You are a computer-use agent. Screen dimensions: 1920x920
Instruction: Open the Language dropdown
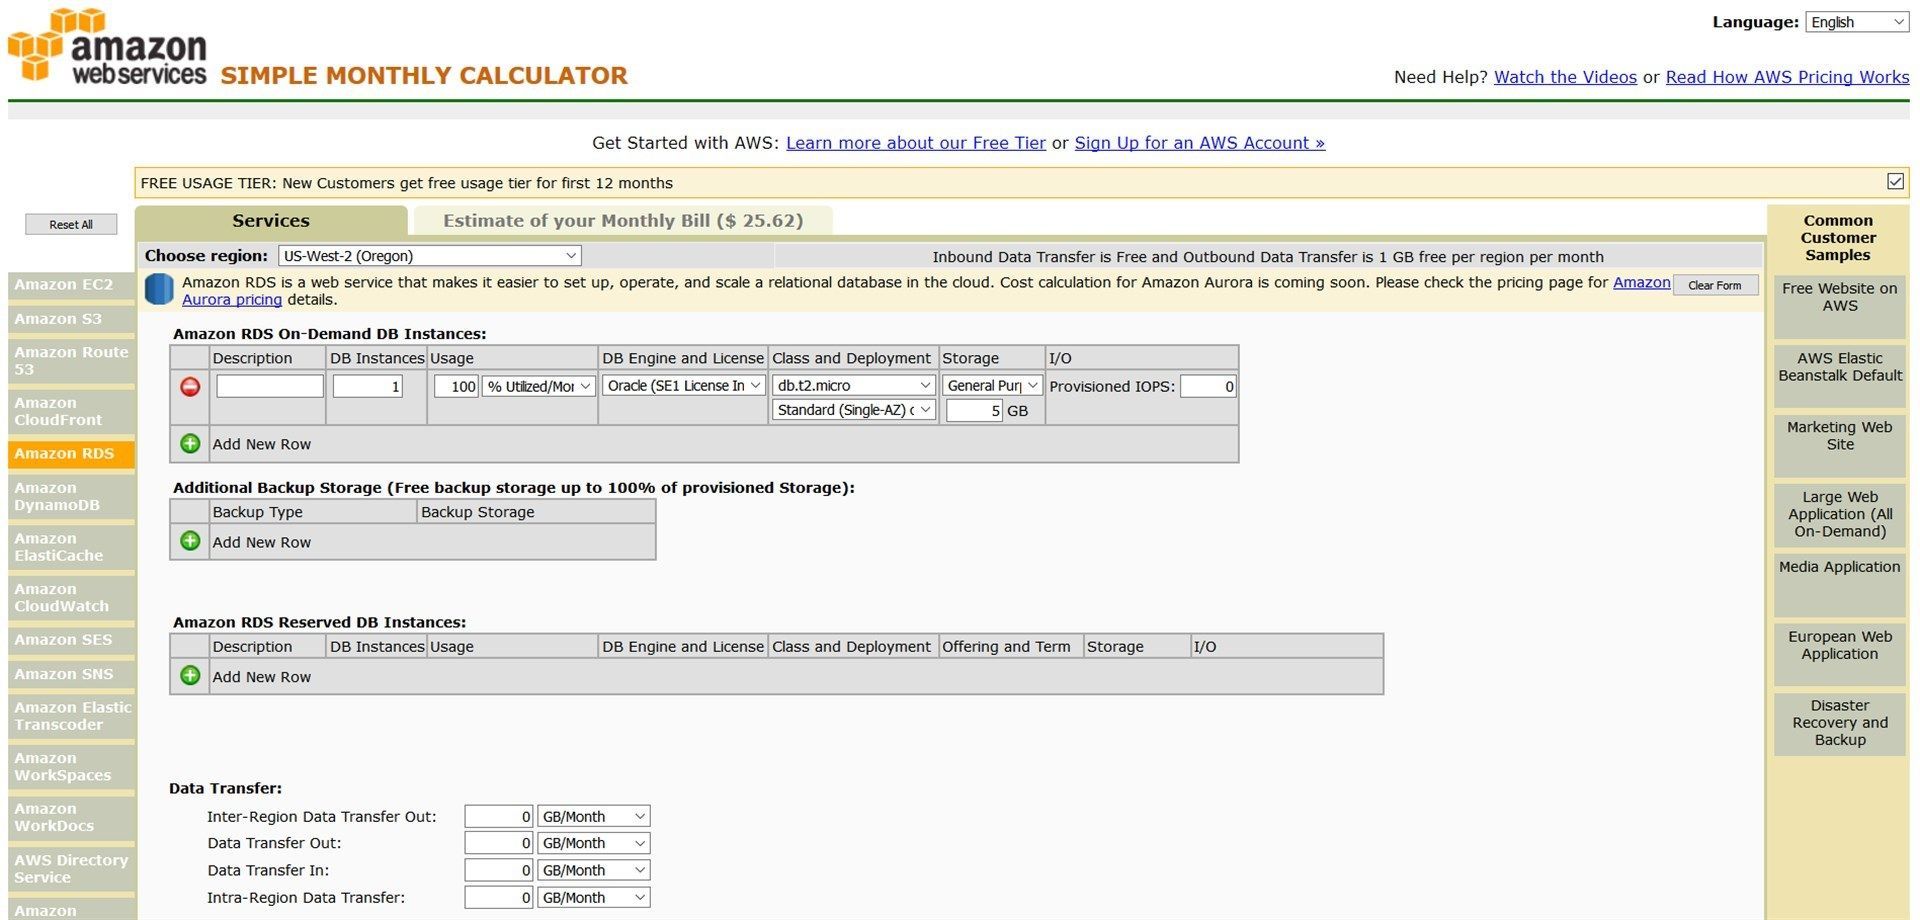tap(1857, 22)
